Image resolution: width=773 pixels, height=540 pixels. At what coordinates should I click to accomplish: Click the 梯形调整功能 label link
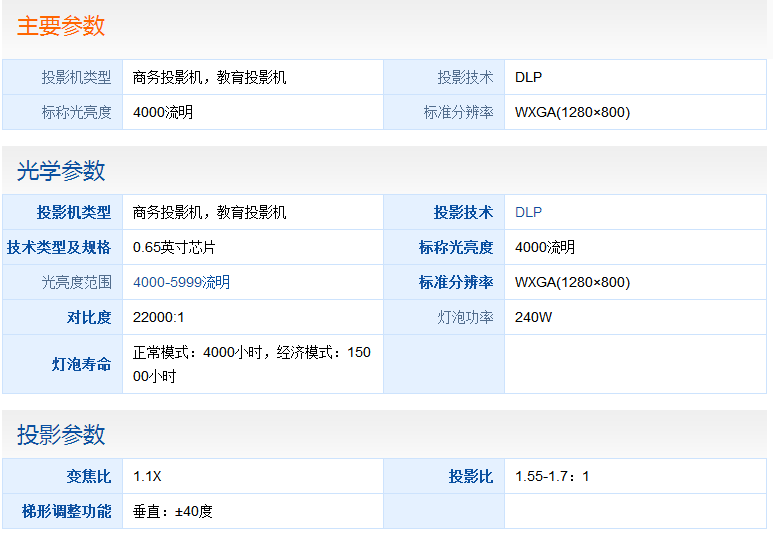(x=67, y=511)
